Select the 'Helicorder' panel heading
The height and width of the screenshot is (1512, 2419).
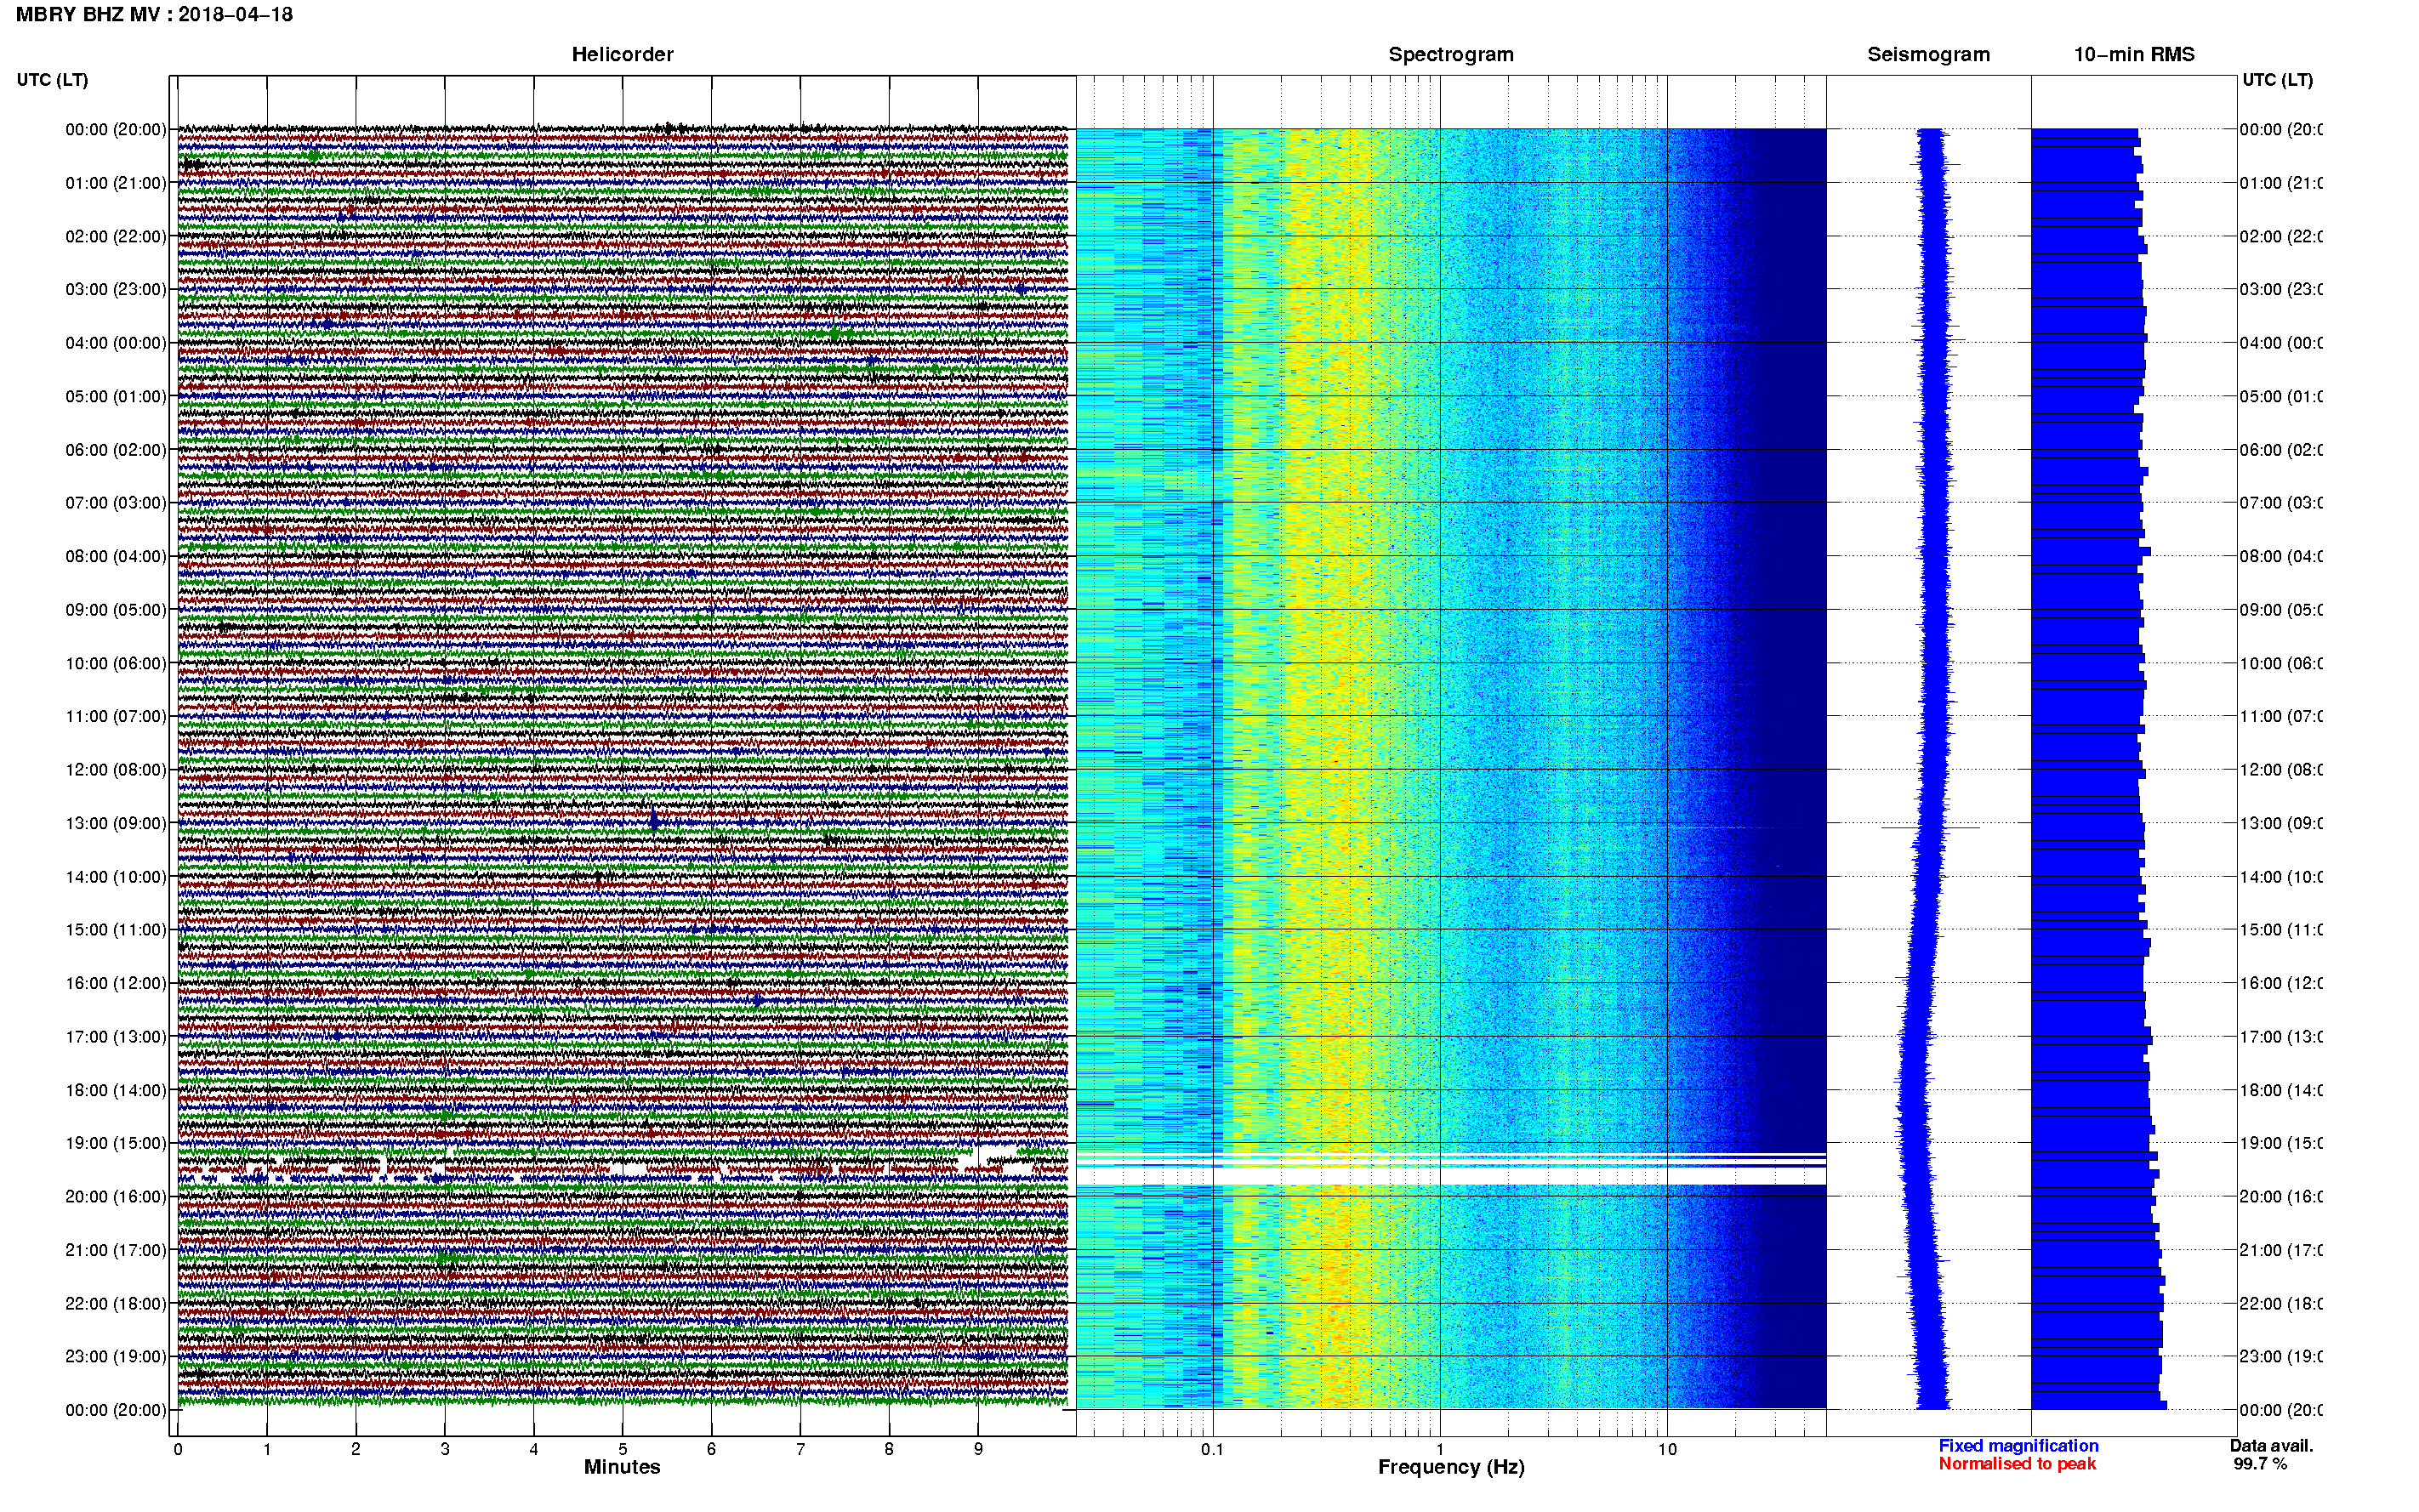622,54
